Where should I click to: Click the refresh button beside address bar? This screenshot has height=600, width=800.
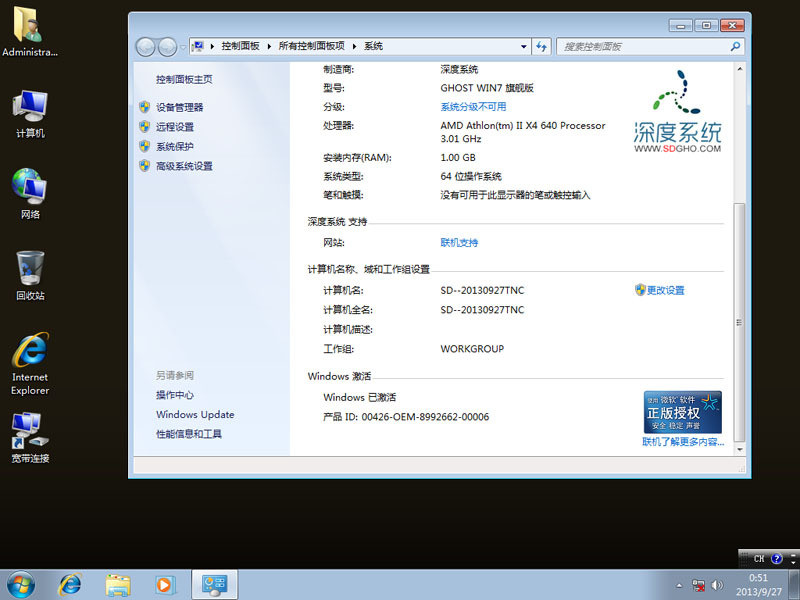pyautogui.click(x=542, y=46)
